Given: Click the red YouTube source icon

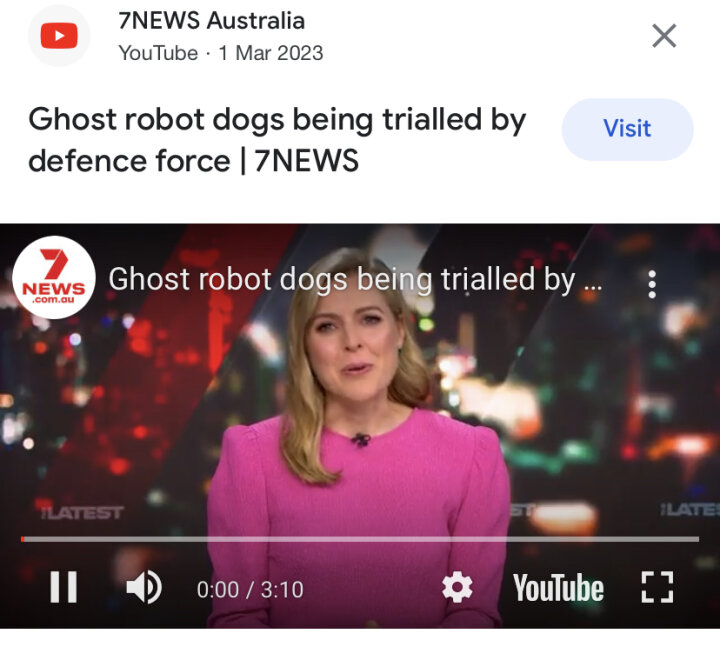Looking at the screenshot, I should coord(59,35).
